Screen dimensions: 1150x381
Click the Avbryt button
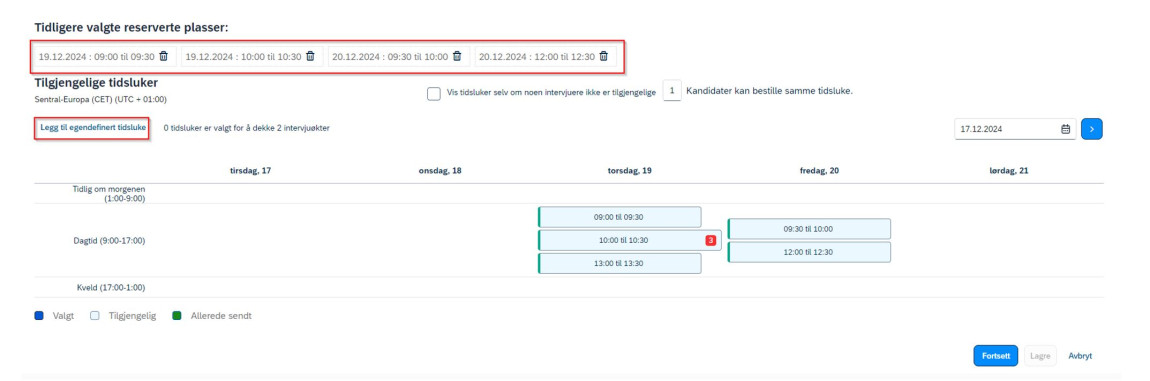pyautogui.click(x=1080, y=355)
